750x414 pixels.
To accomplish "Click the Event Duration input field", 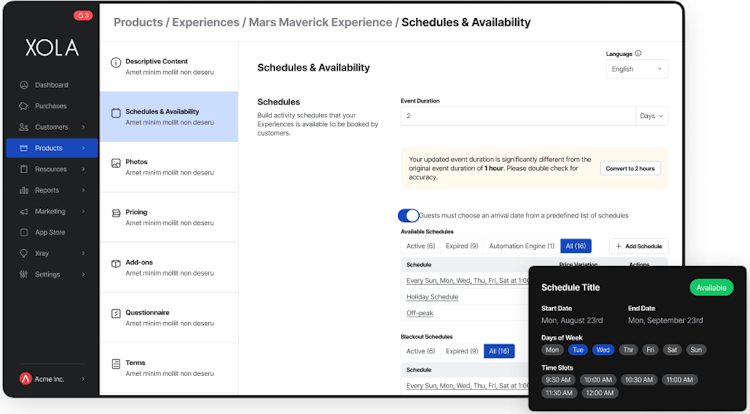I will (517, 116).
